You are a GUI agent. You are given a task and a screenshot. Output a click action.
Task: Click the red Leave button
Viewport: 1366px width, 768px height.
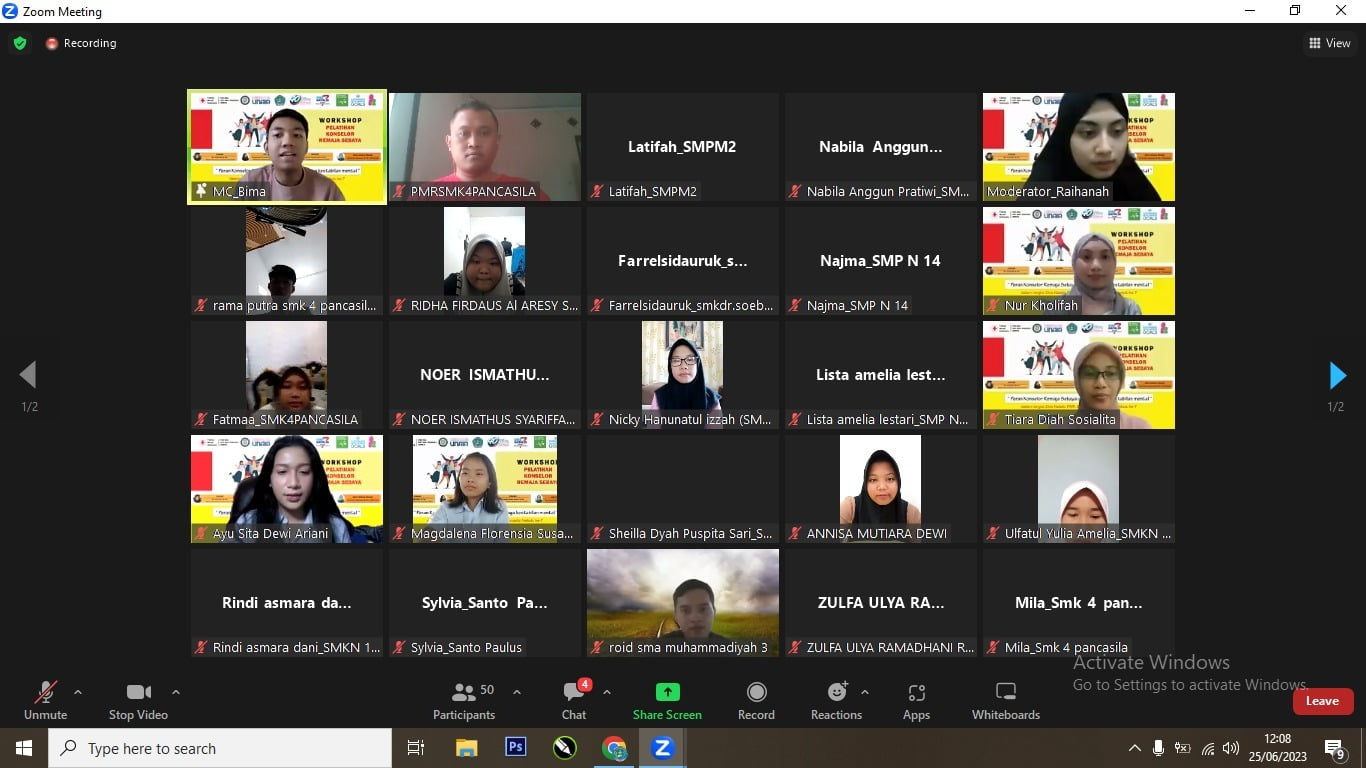pyautogui.click(x=1322, y=701)
